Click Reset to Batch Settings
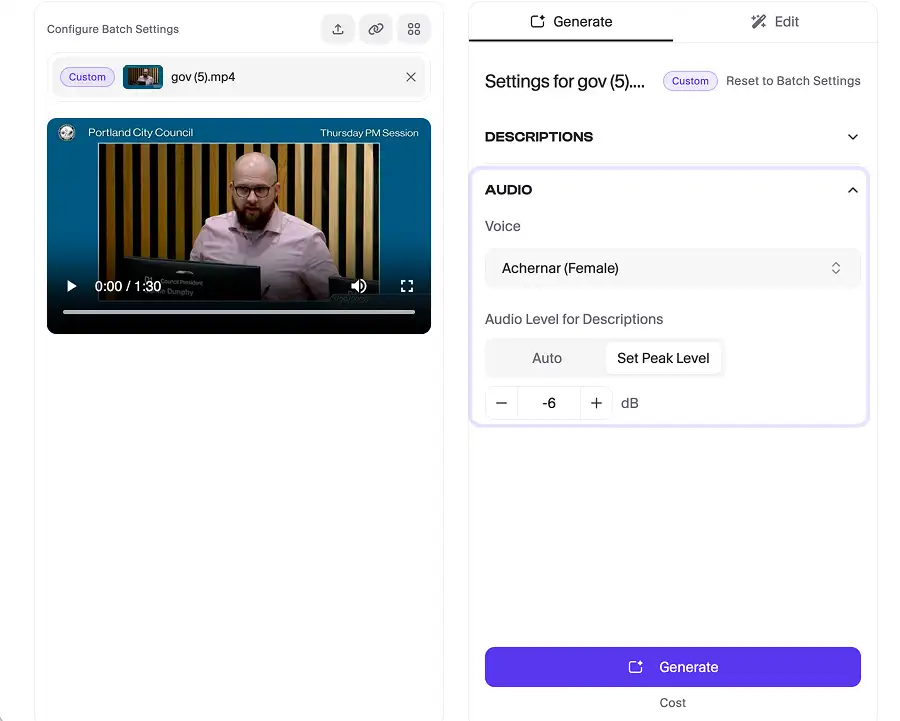This screenshot has height=721, width=900. pos(793,81)
